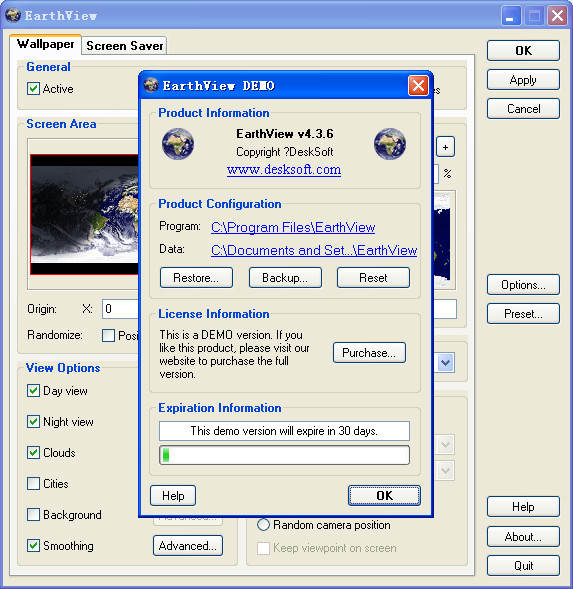The width and height of the screenshot is (573, 589).
Task: Select Random camera position radio button
Action: click(x=263, y=525)
